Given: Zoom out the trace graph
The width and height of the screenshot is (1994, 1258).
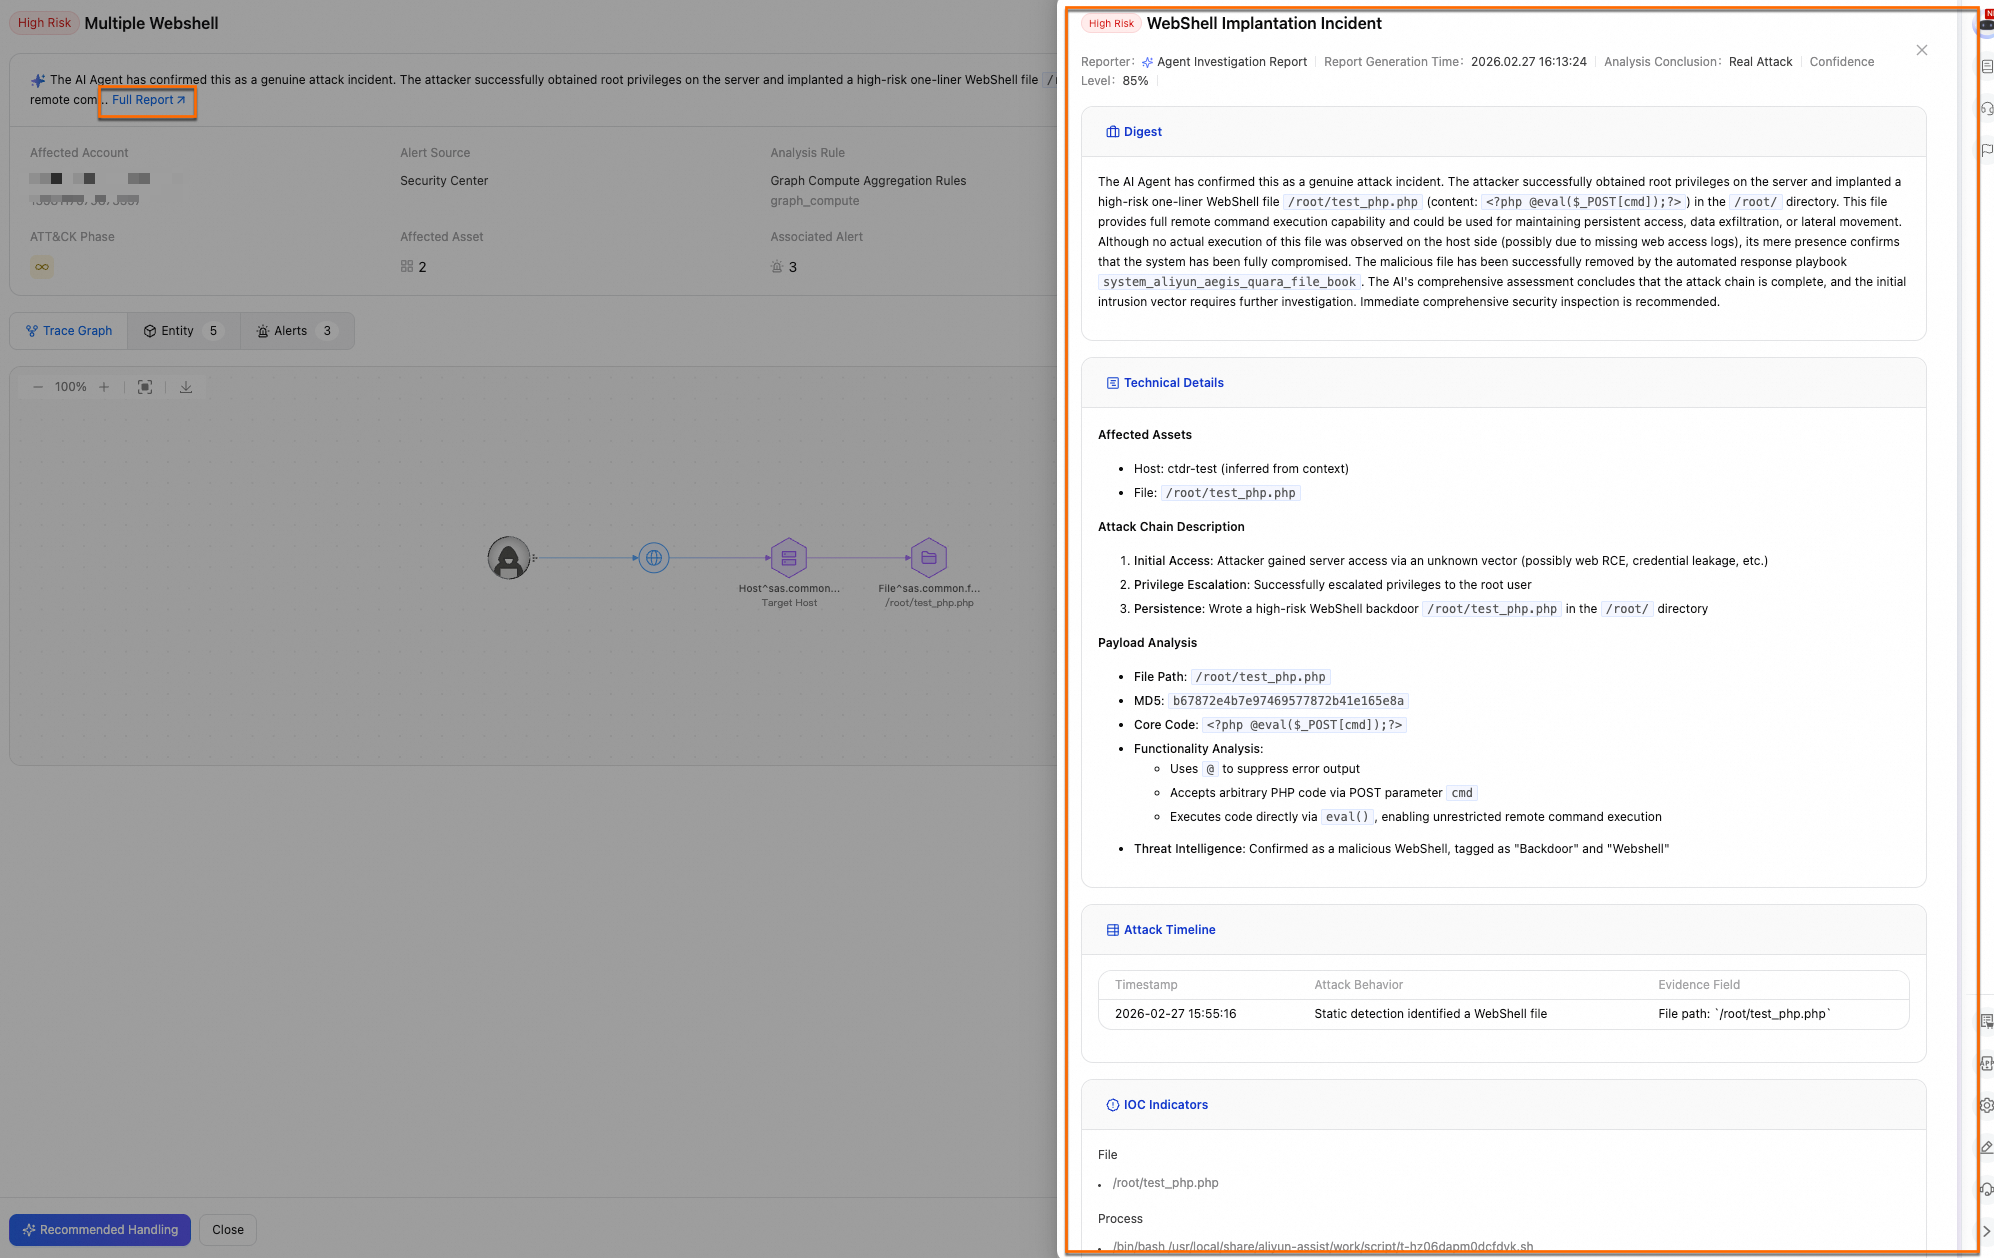Looking at the screenshot, I should pos(38,387).
